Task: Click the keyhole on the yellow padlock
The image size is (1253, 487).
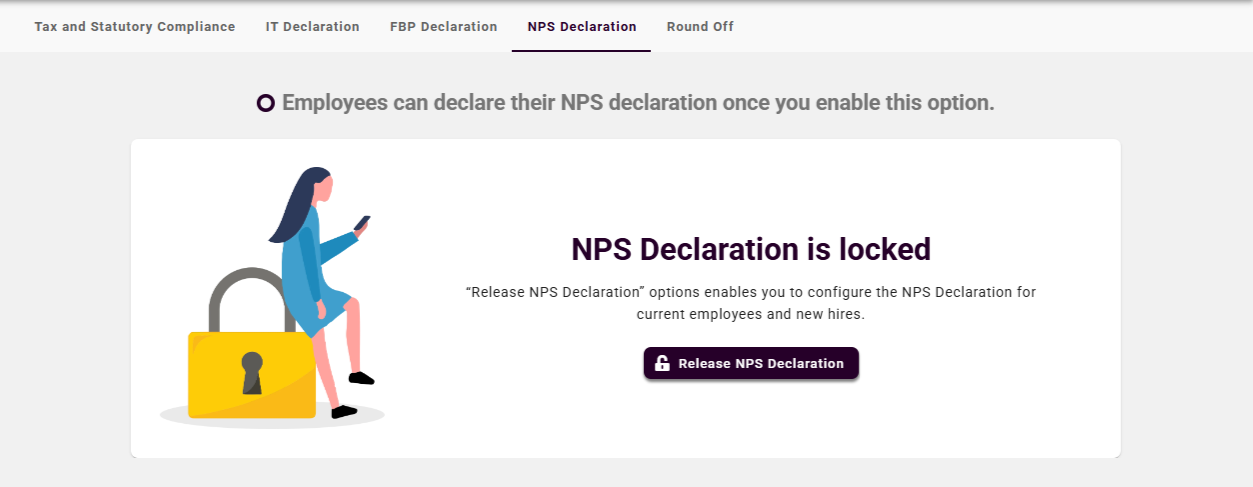Action: coord(252,371)
